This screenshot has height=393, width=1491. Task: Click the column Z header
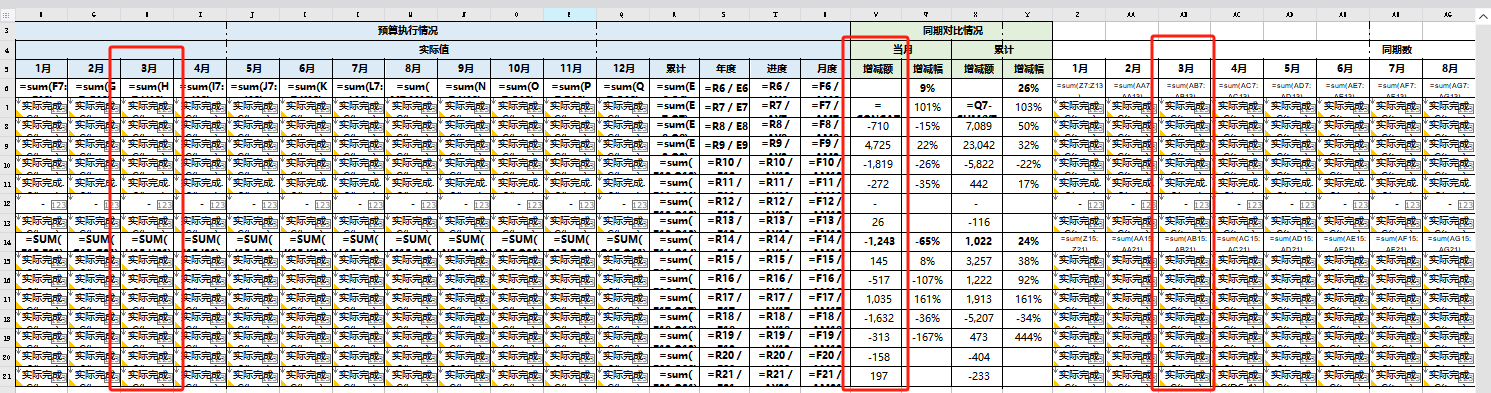tap(1080, 15)
